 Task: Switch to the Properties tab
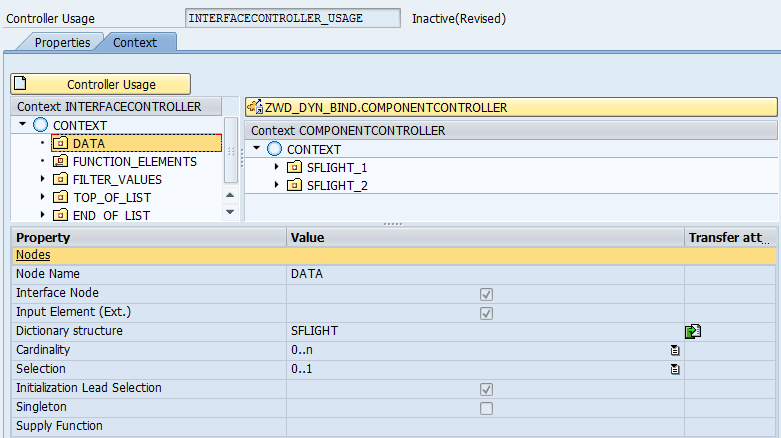(x=62, y=42)
